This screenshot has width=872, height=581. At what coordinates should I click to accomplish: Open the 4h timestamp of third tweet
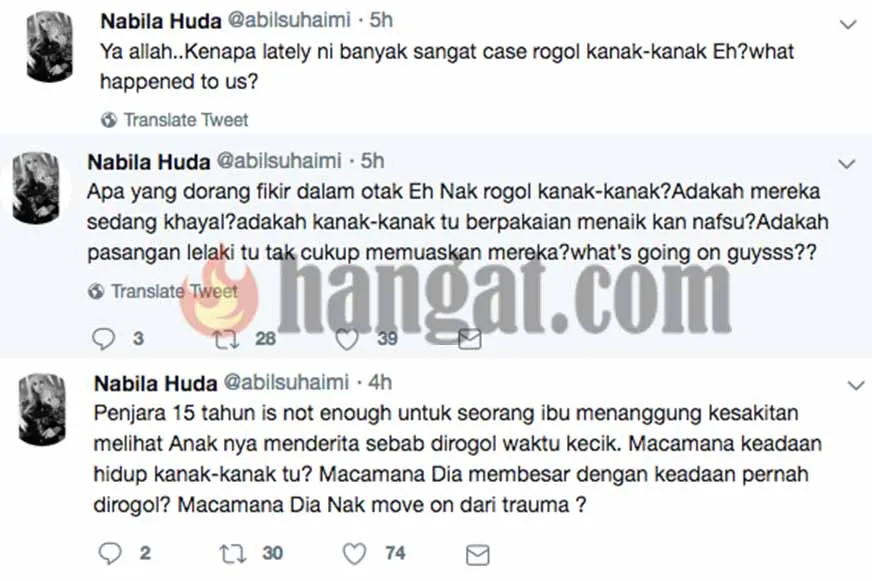point(380,383)
